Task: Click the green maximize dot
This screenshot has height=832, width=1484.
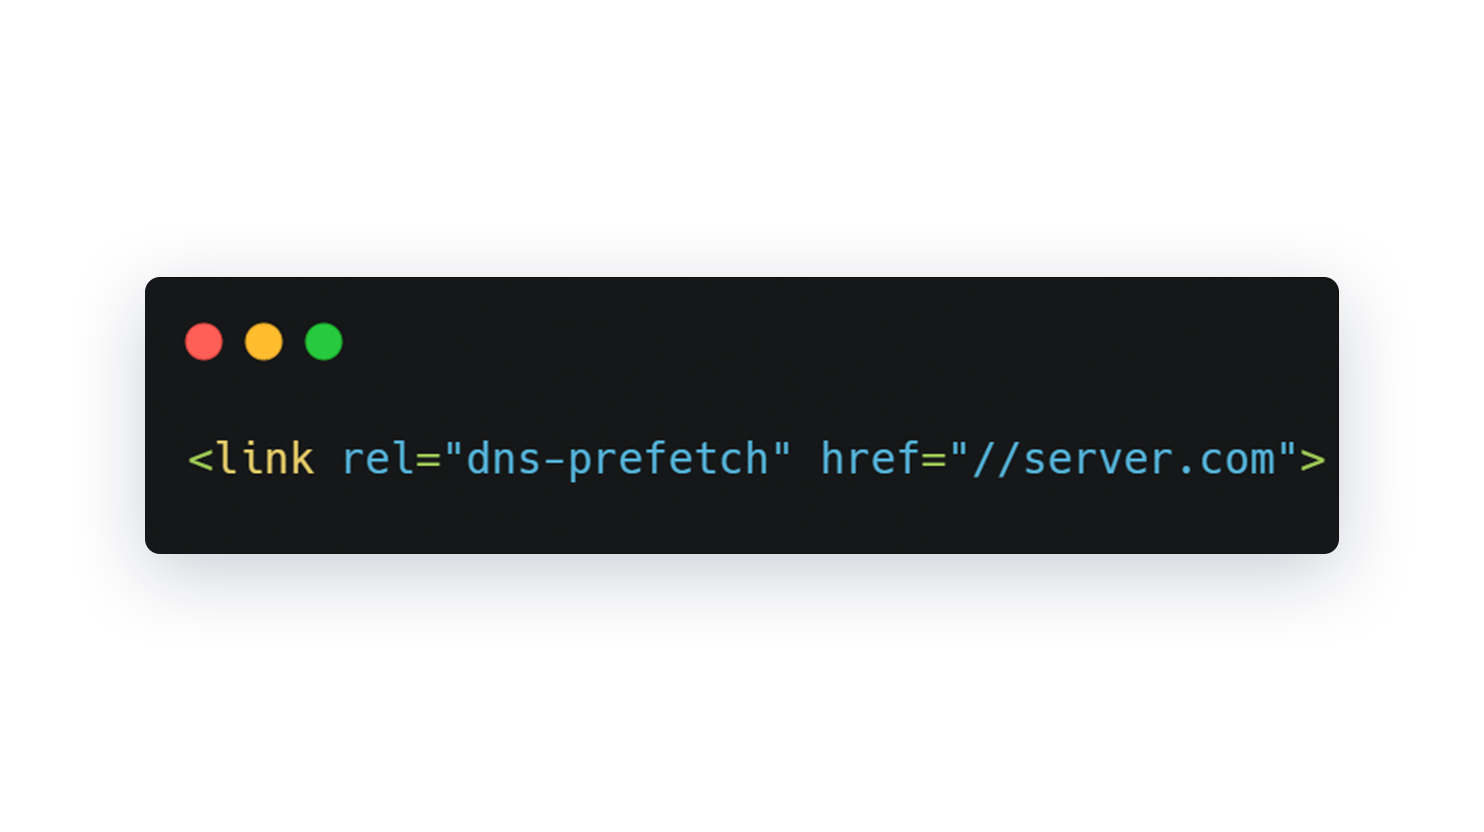Action: coord(324,342)
